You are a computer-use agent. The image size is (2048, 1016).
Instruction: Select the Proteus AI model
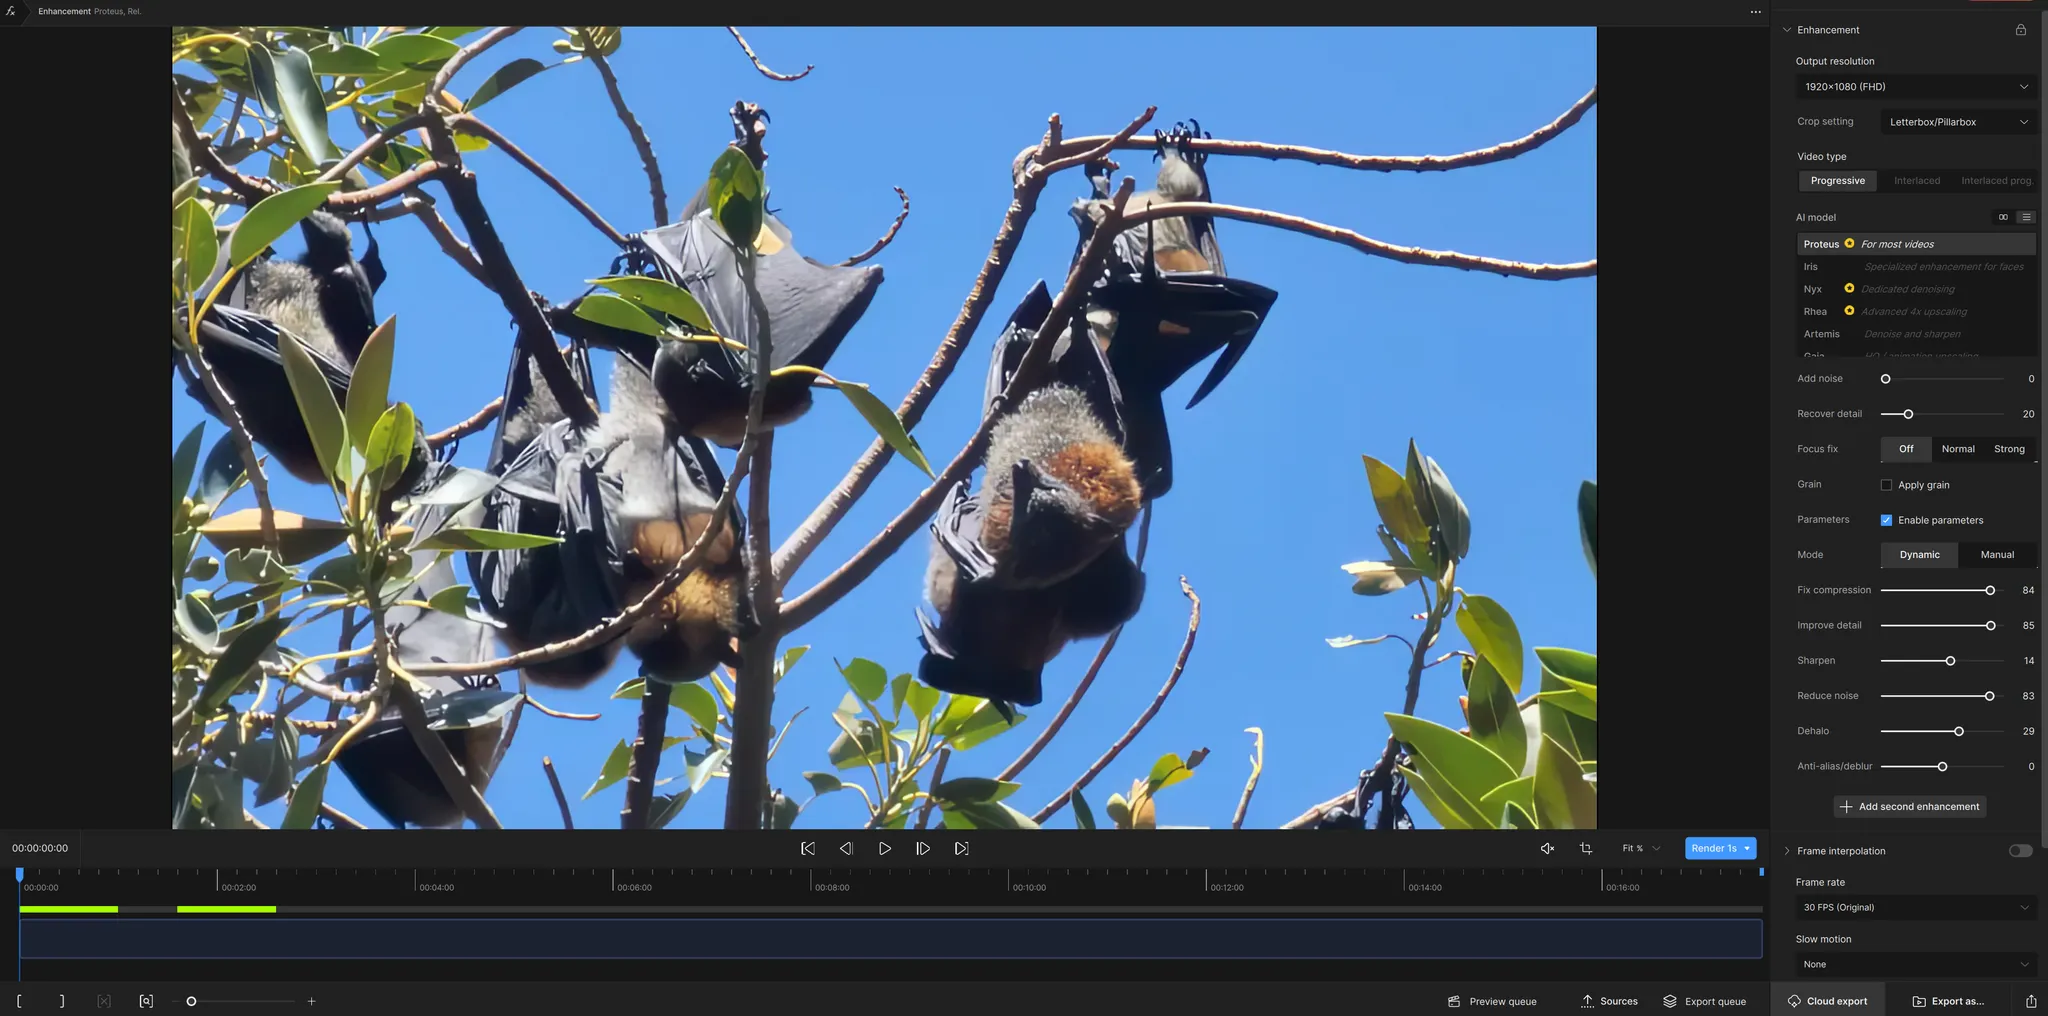pos(1916,244)
